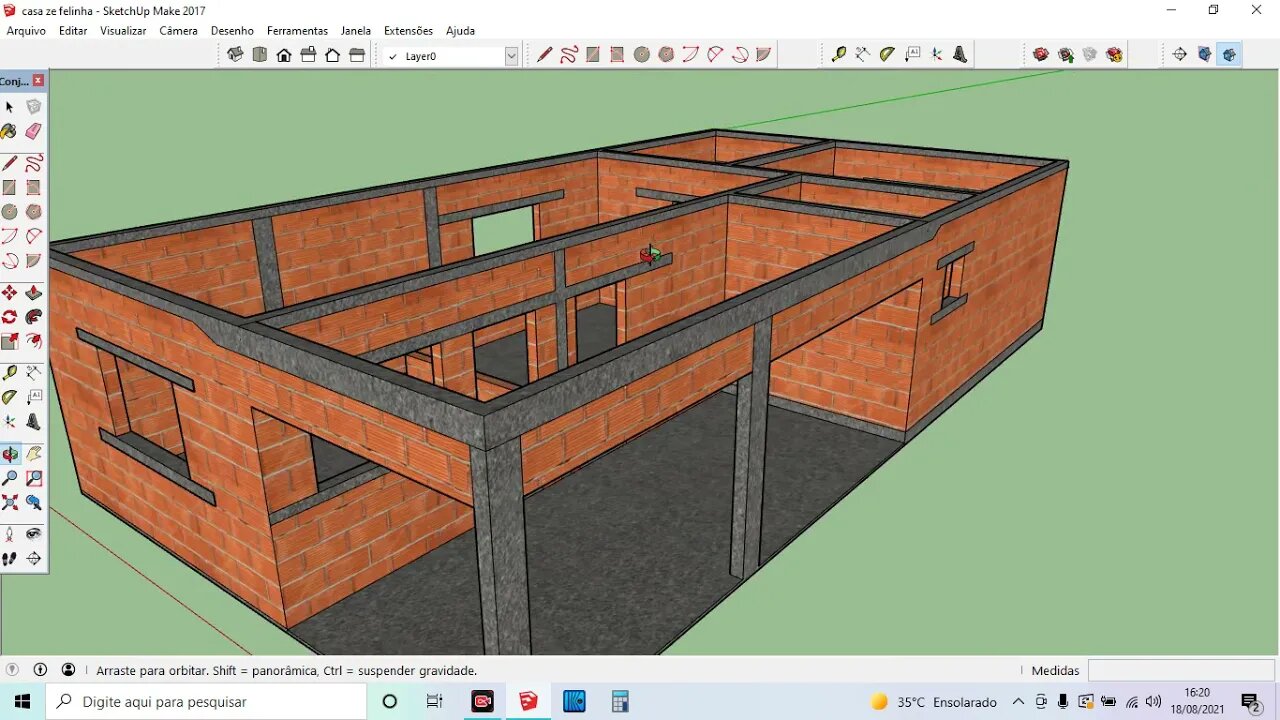Pick the Rectangle tool in left palette
This screenshot has width=1280, height=720.
[x=10, y=187]
